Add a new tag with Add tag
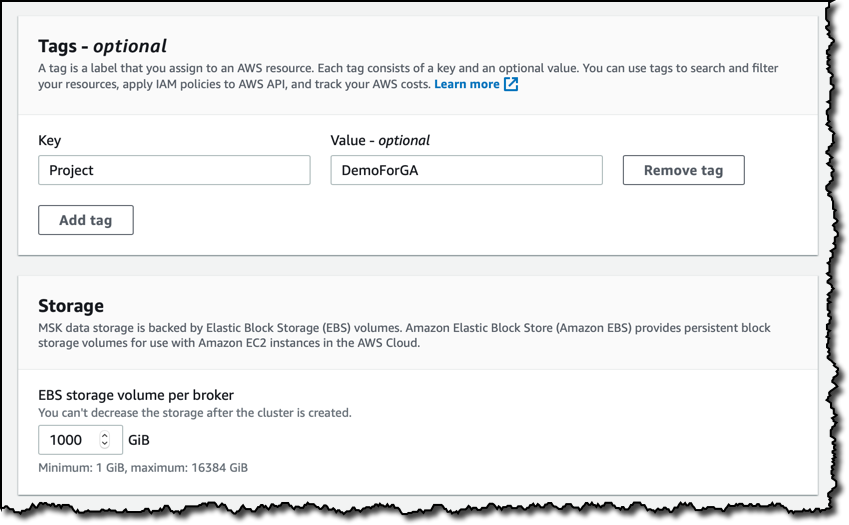 (x=86, y=220)
